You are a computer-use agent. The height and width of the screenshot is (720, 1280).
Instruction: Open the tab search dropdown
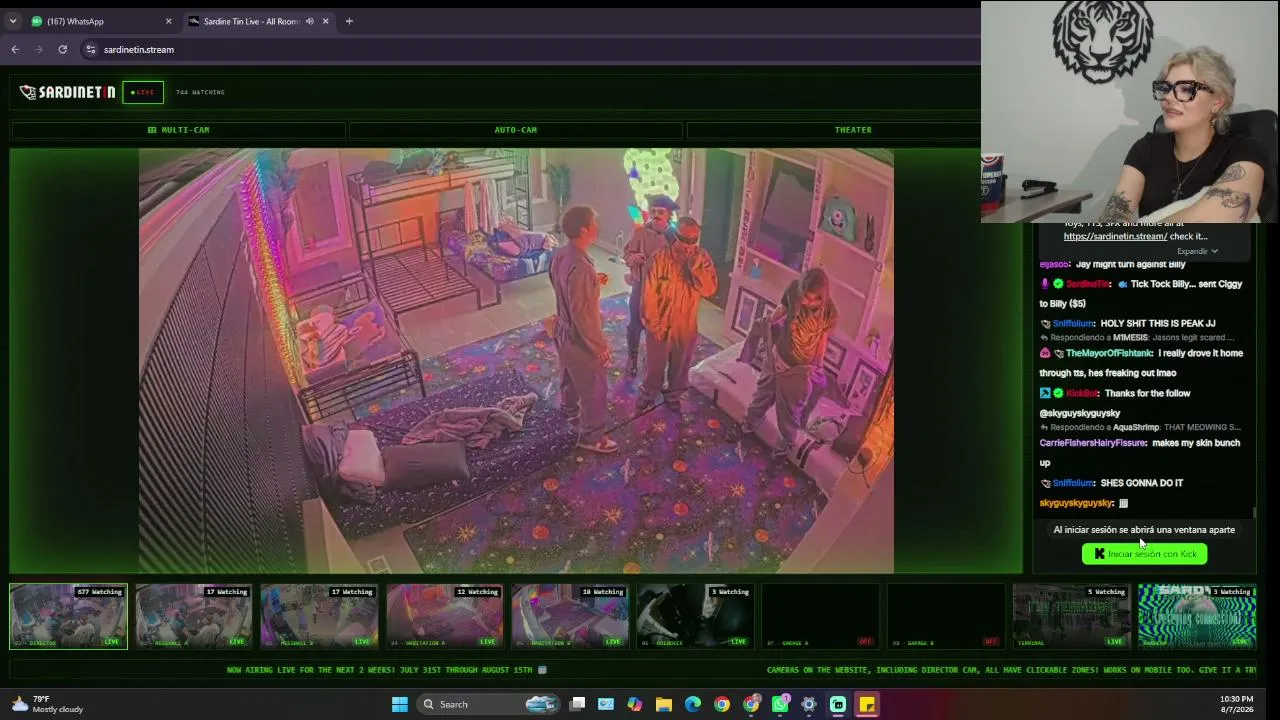pos(13,21)
